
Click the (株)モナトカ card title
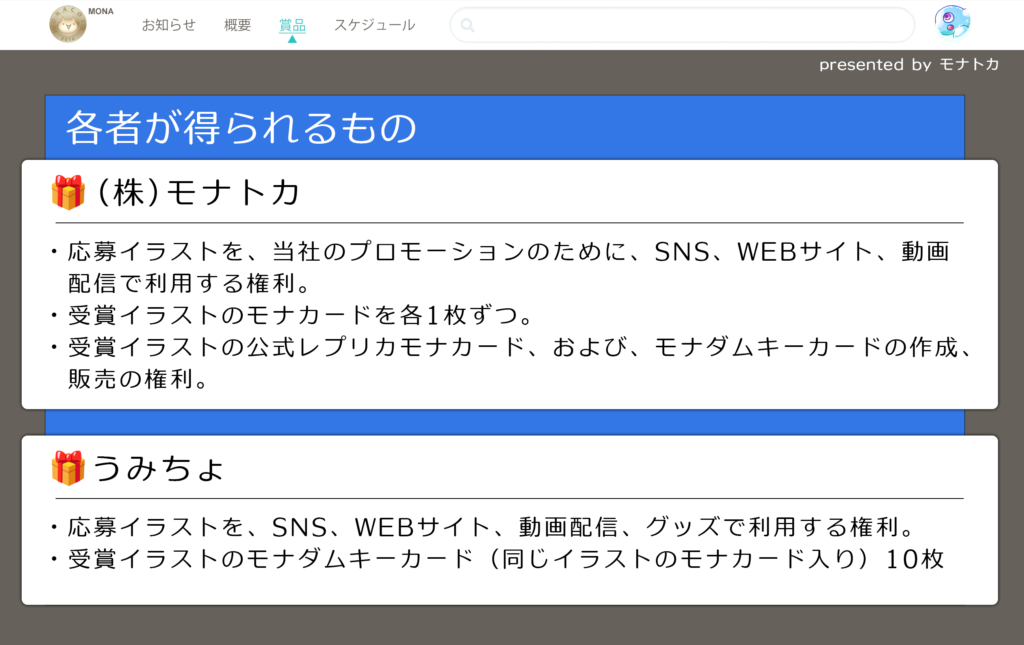click(x=198, y=193)
